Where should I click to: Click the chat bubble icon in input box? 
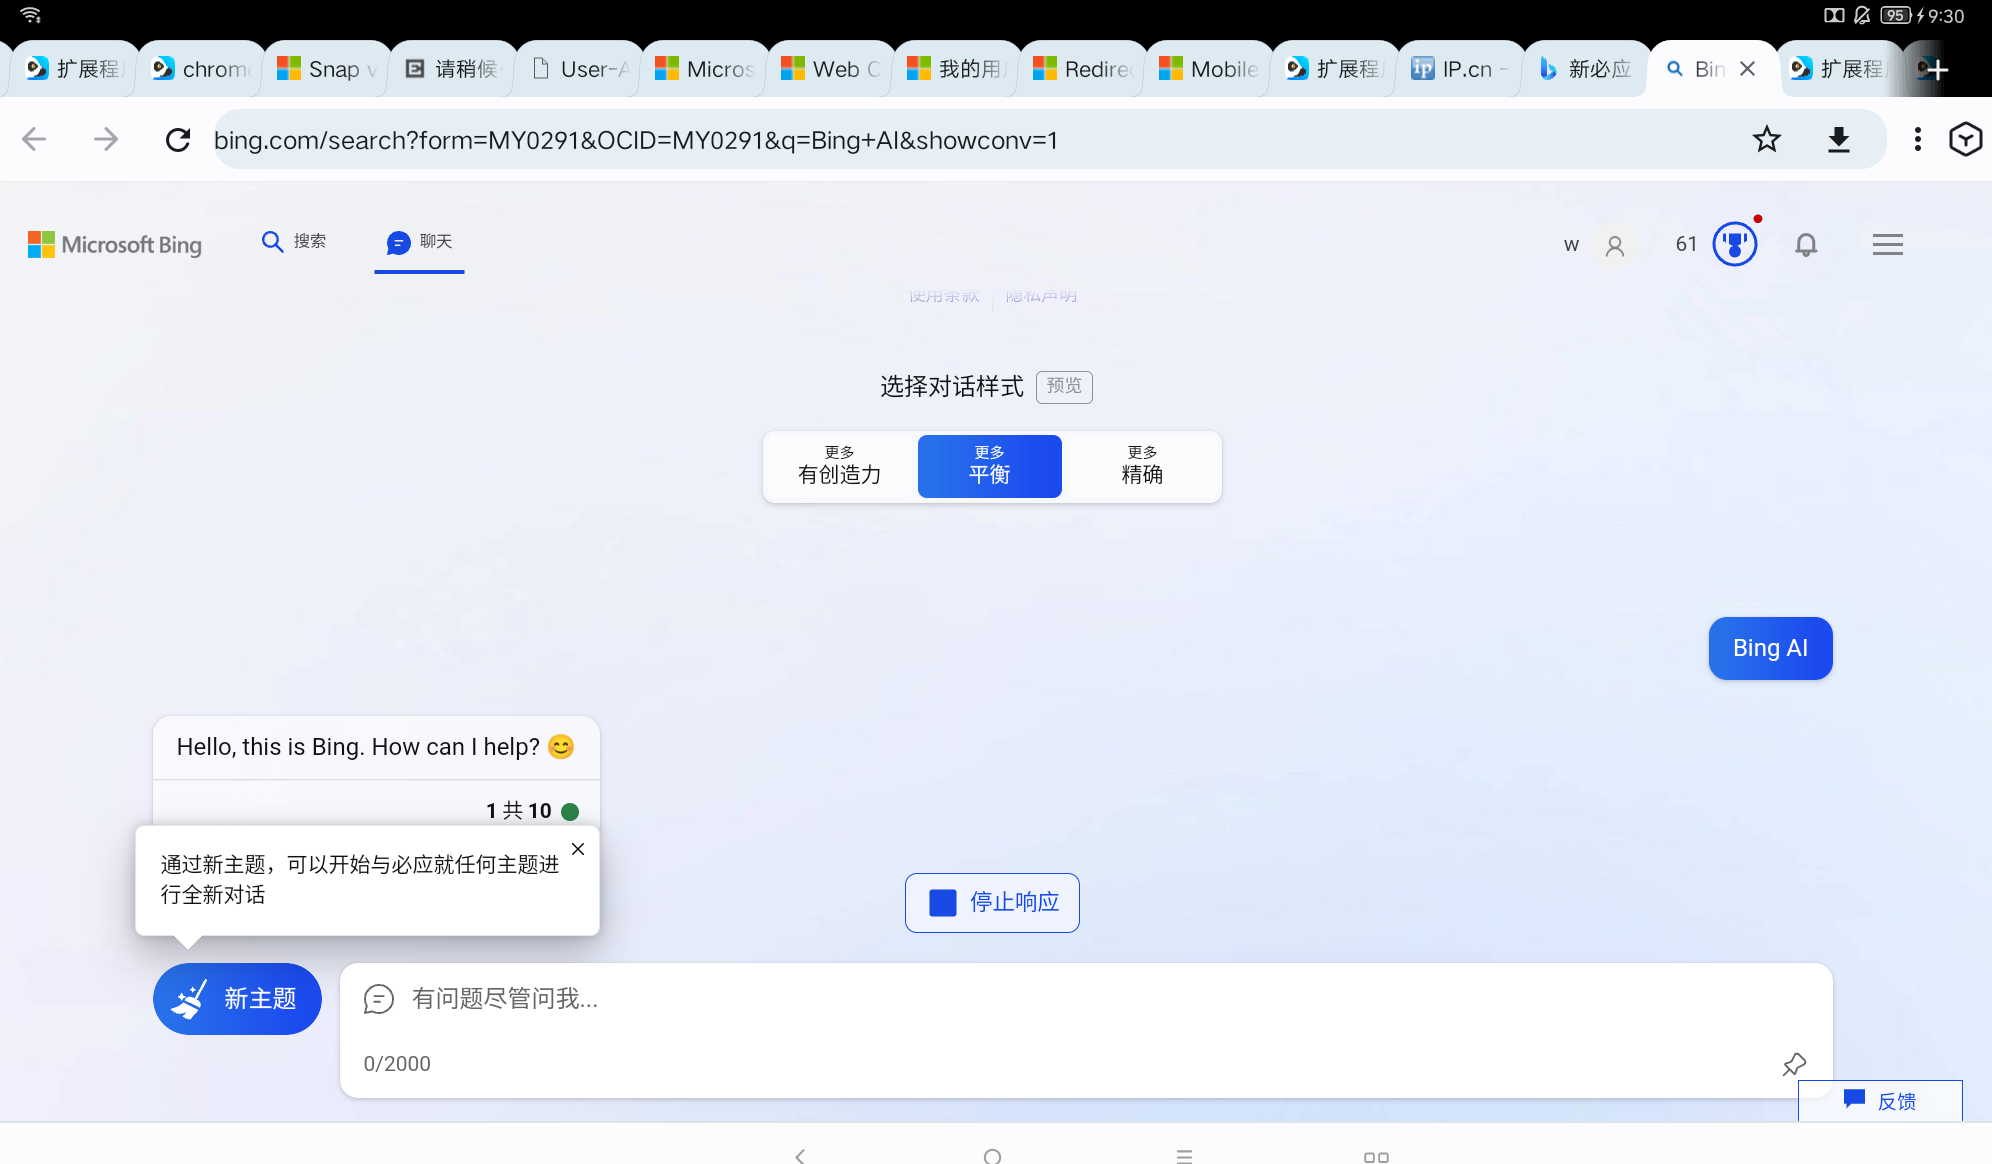(x=379, y=999)
